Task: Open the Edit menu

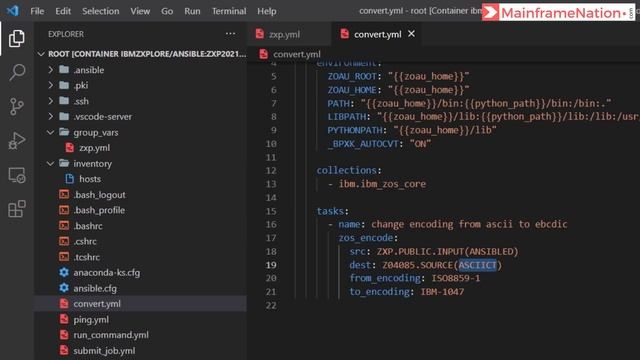Action: (63, 11)
